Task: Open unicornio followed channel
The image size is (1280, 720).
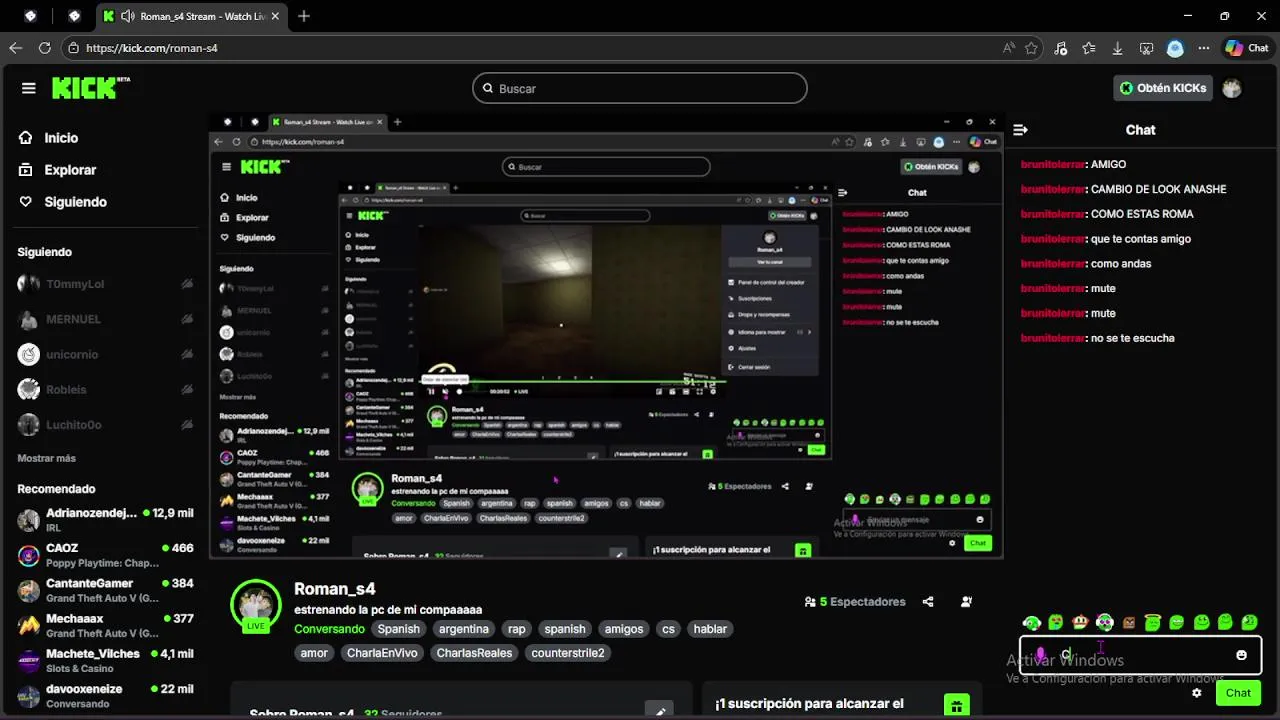Action: click(105, 354)
